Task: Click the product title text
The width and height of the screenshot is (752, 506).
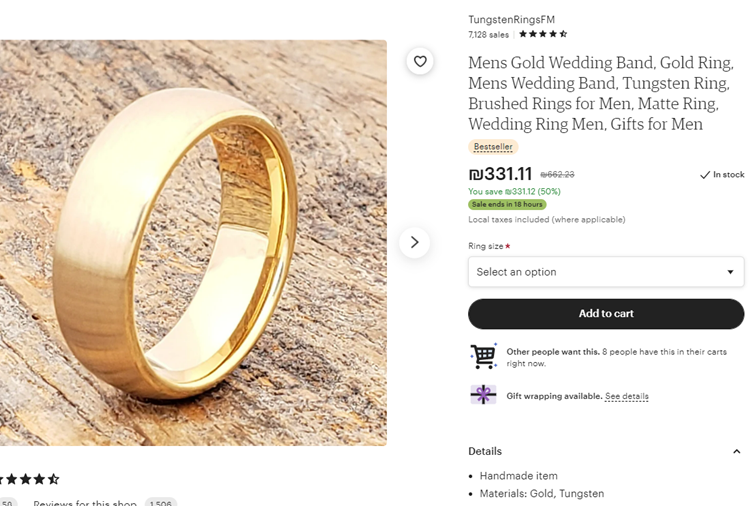Action: coord(585,93)
